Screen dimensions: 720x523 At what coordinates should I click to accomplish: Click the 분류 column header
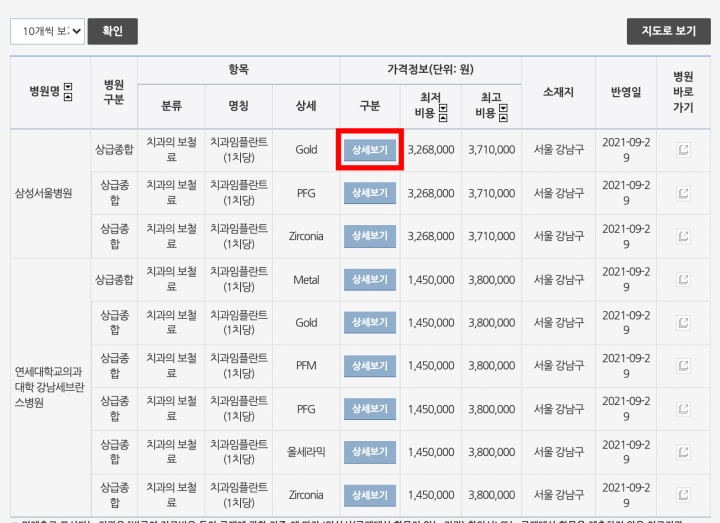(171, 106)
